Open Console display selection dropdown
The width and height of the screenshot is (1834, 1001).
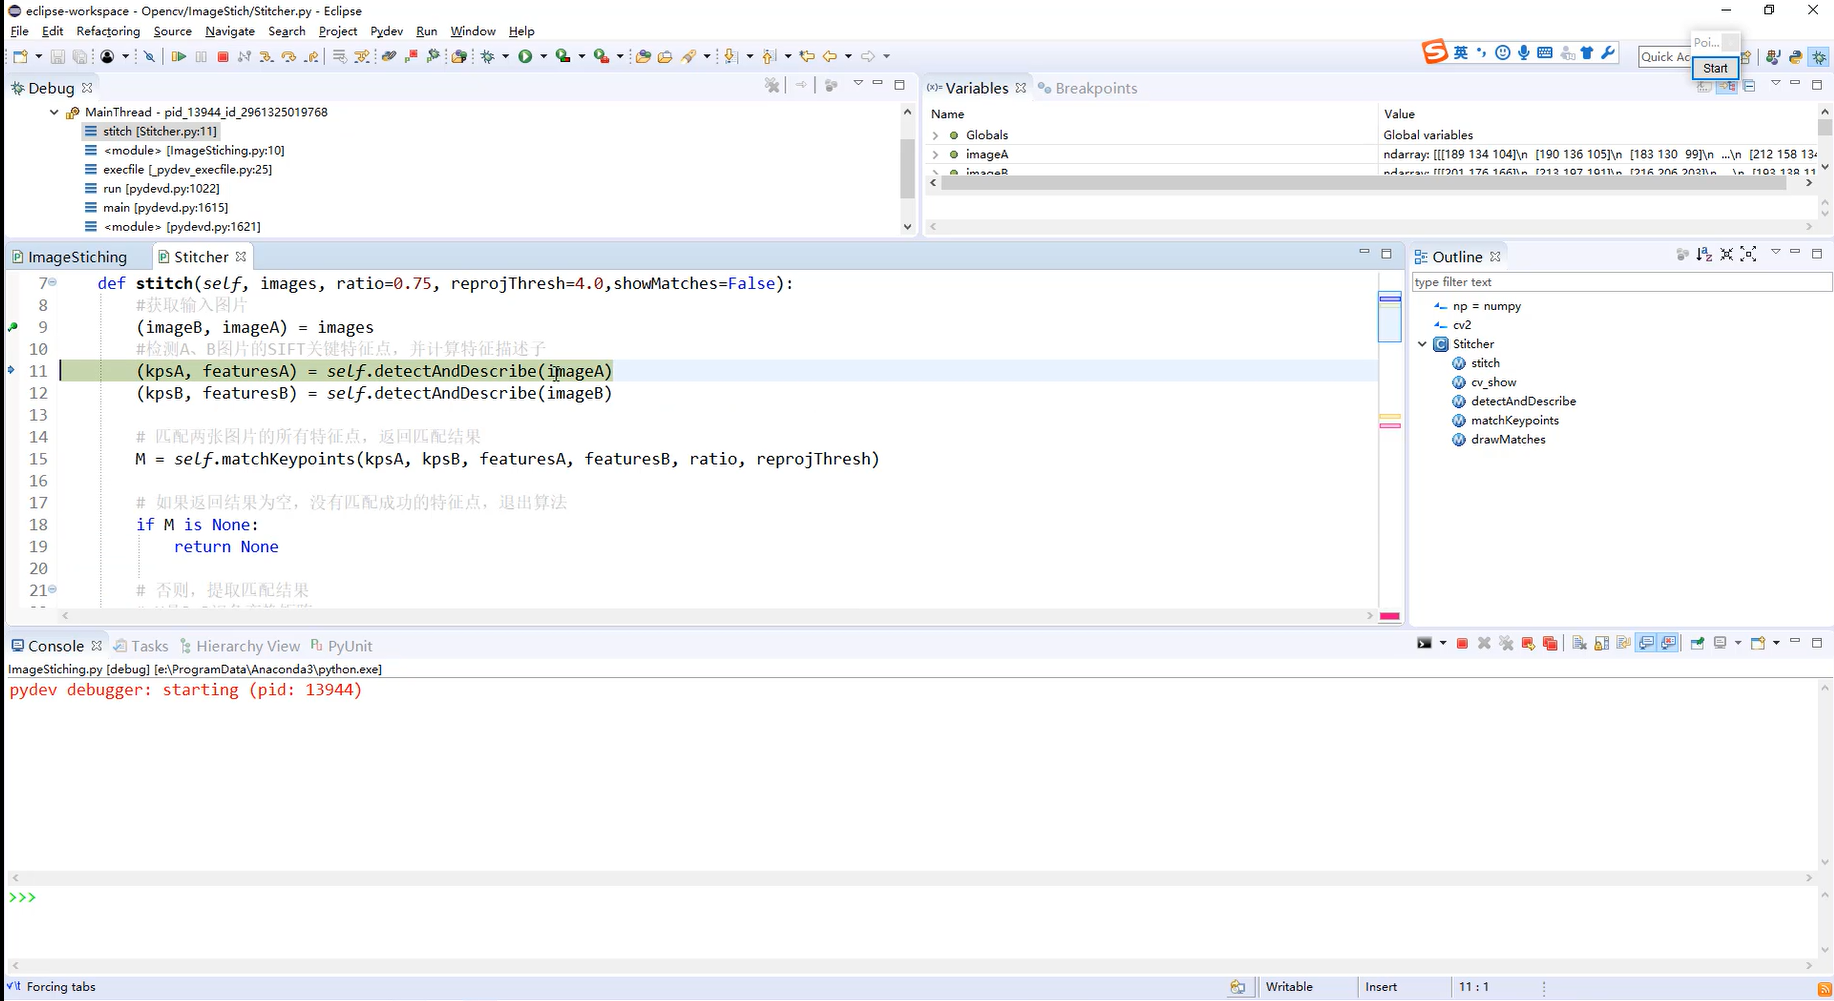coord(1737,643)
